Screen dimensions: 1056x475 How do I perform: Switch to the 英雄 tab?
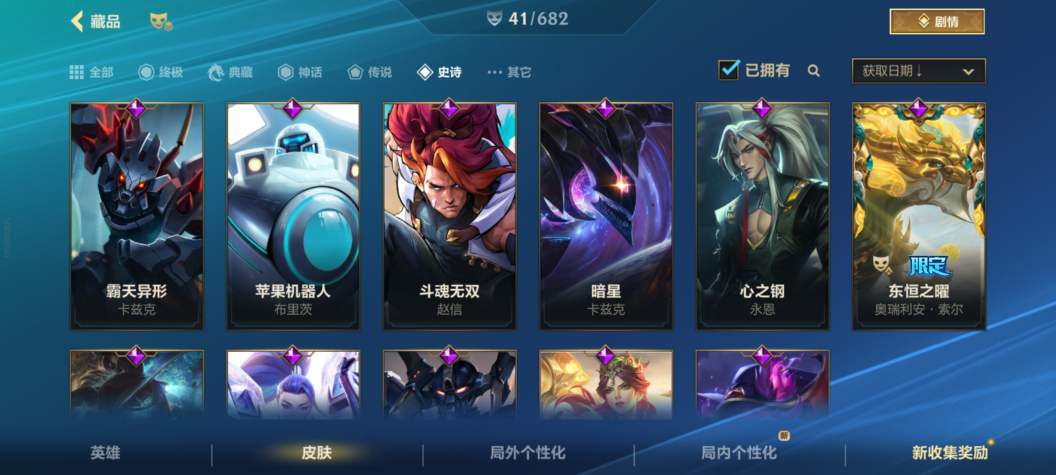pyautogui.click(x=106, y=453)
